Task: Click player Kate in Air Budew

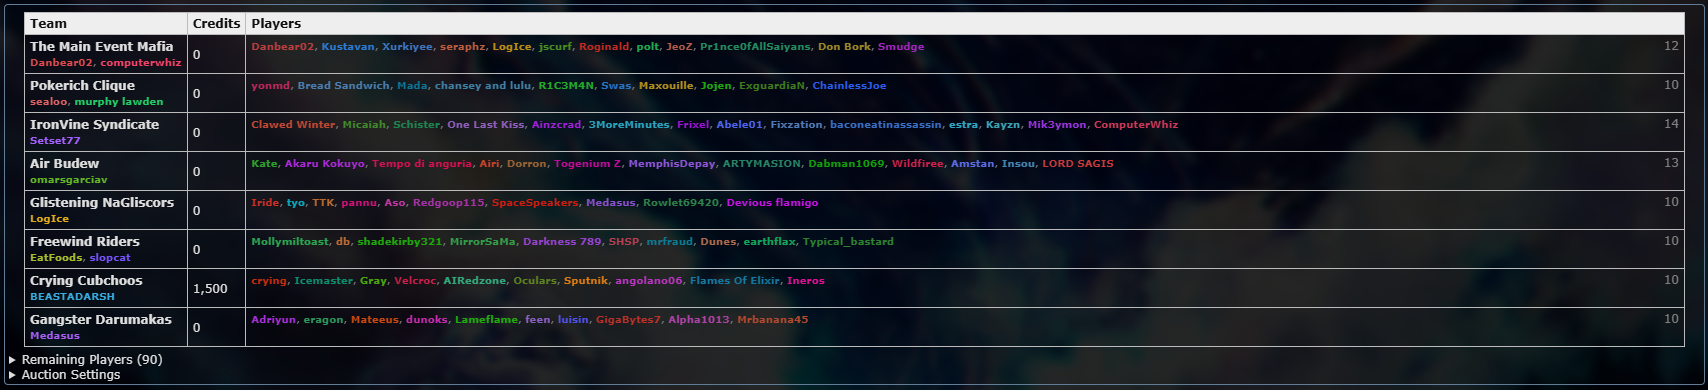Action: pos(264,164)
